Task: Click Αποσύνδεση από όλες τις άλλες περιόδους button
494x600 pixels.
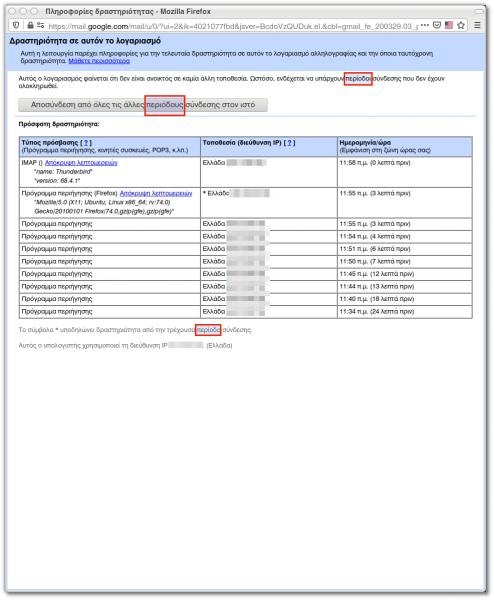Action: pos(143,105)
